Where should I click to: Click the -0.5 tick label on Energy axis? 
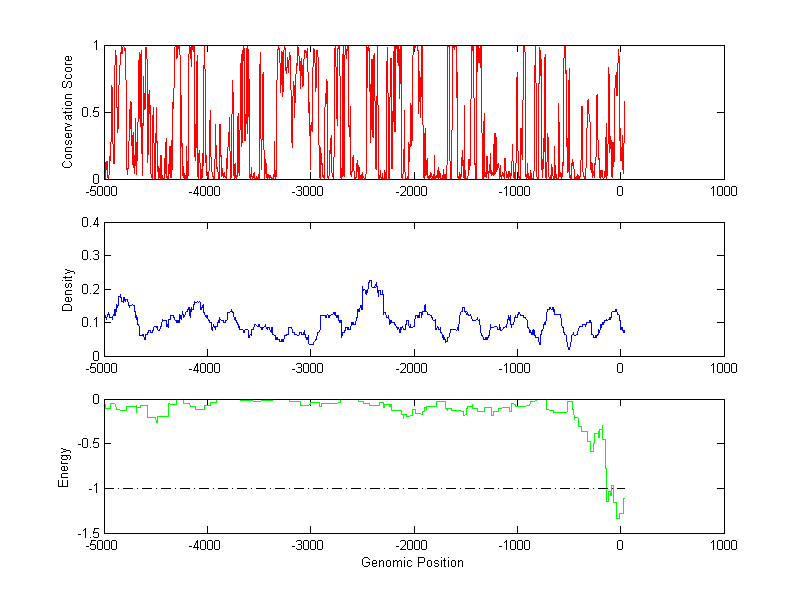click(88, 444)
